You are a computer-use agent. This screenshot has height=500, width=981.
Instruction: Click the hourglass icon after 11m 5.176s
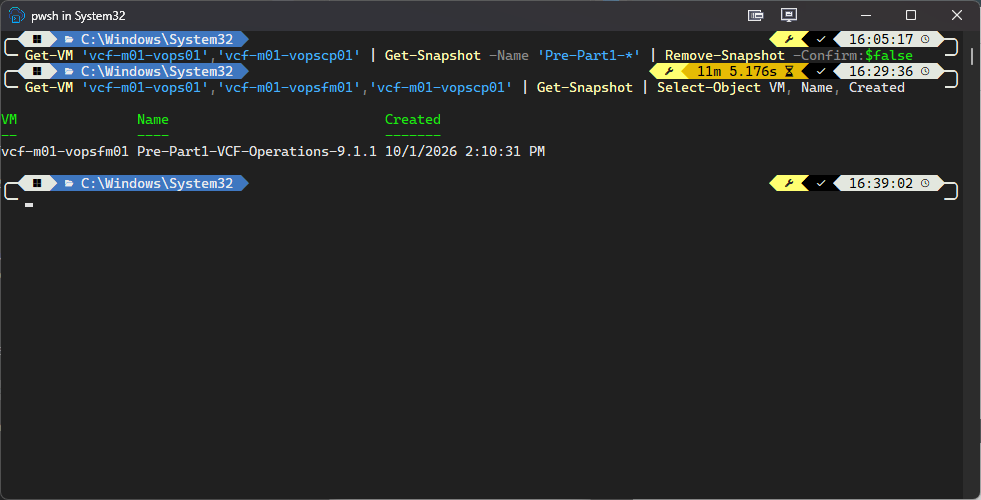[x=789, y=72]
